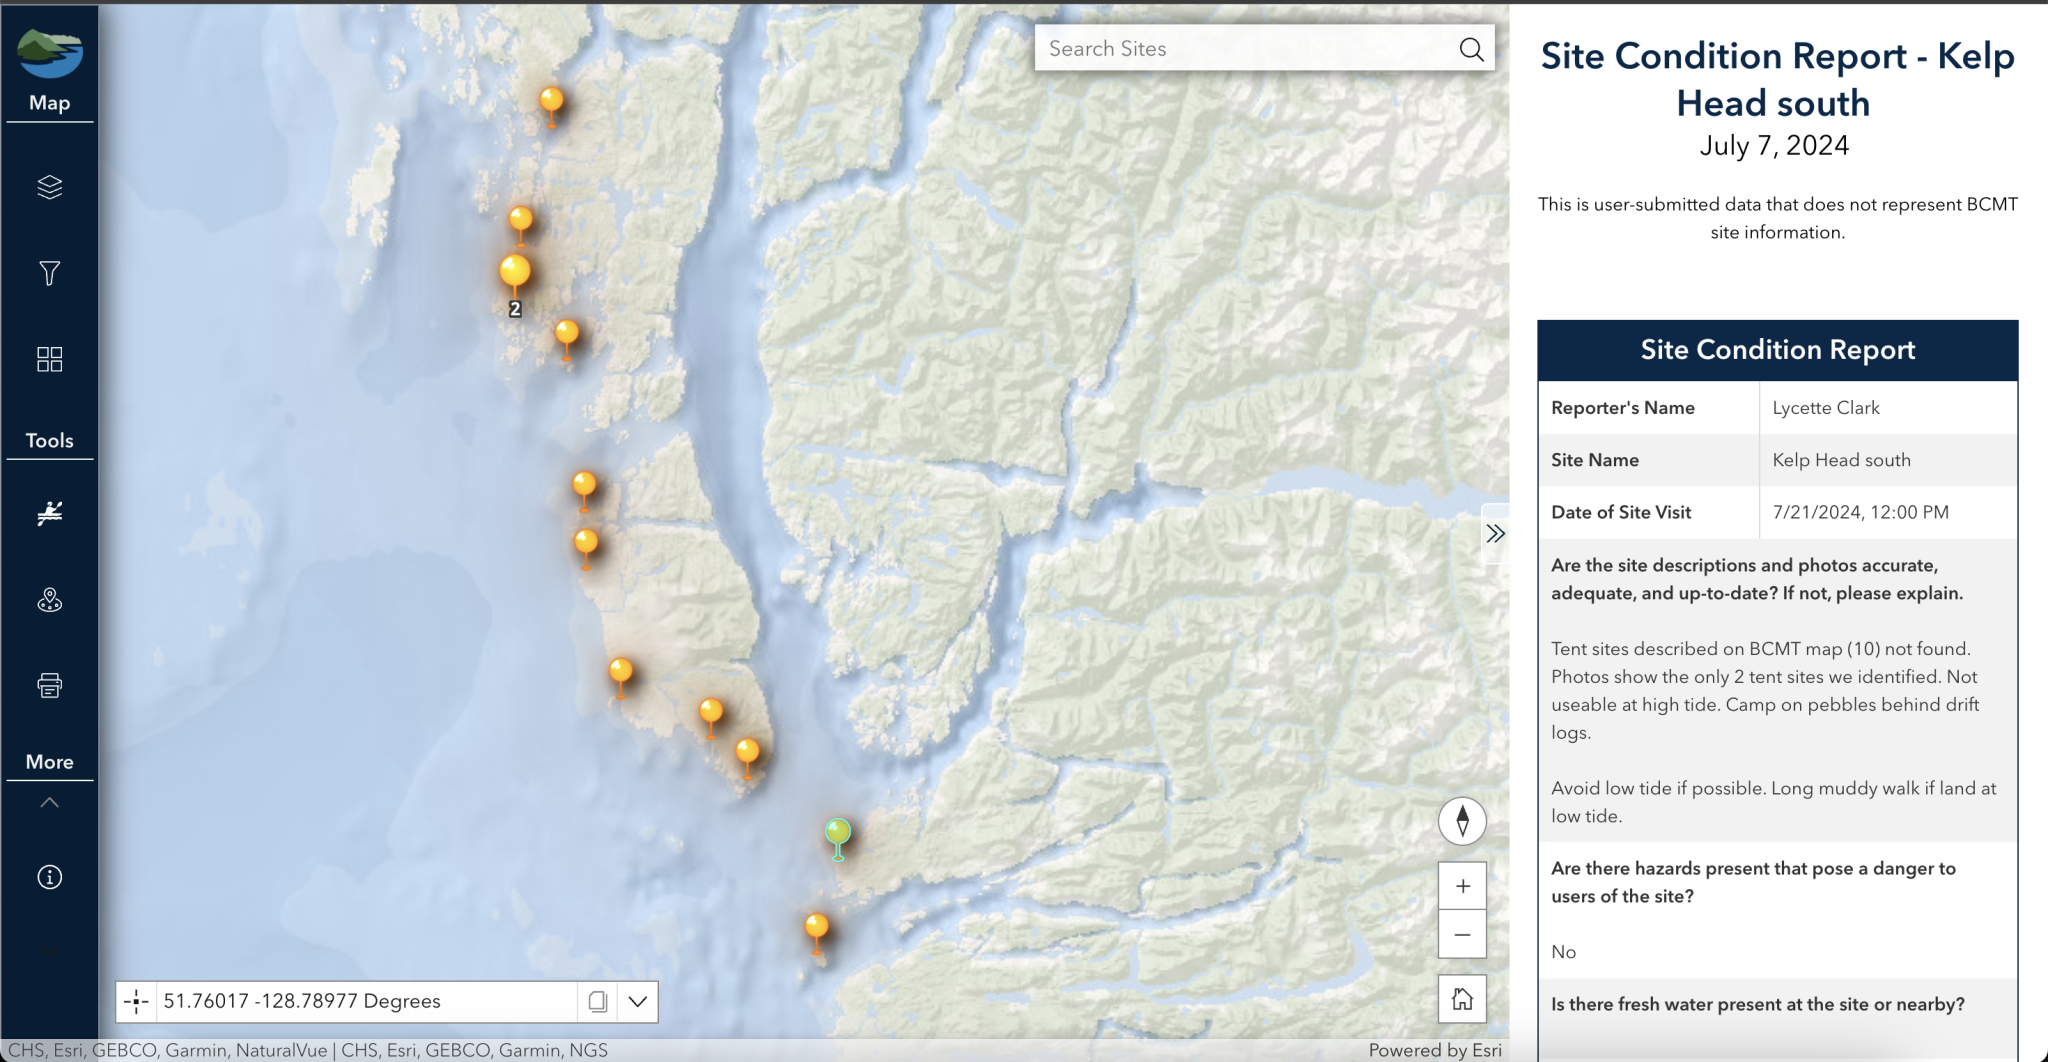Select the green highlighted site pin
Viewport: 2048px width, 1062px height.
(838, 833)
